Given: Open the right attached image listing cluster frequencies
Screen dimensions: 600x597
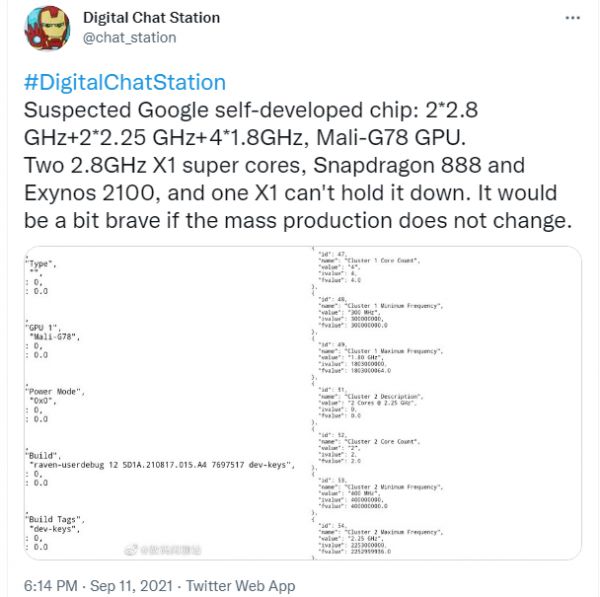Looking at the screenshot, I should [446, 403].
